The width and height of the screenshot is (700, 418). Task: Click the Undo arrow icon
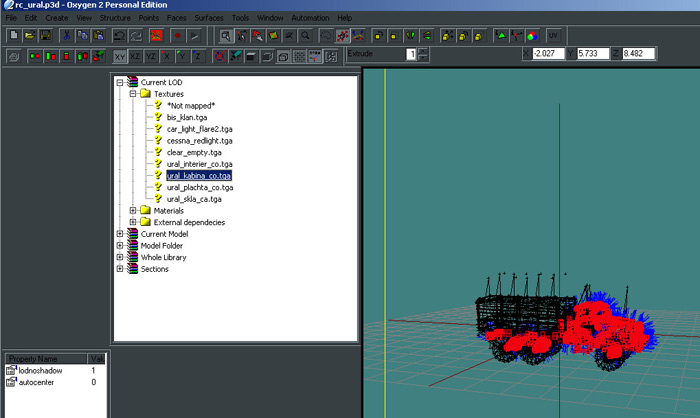tap(121, 36)
